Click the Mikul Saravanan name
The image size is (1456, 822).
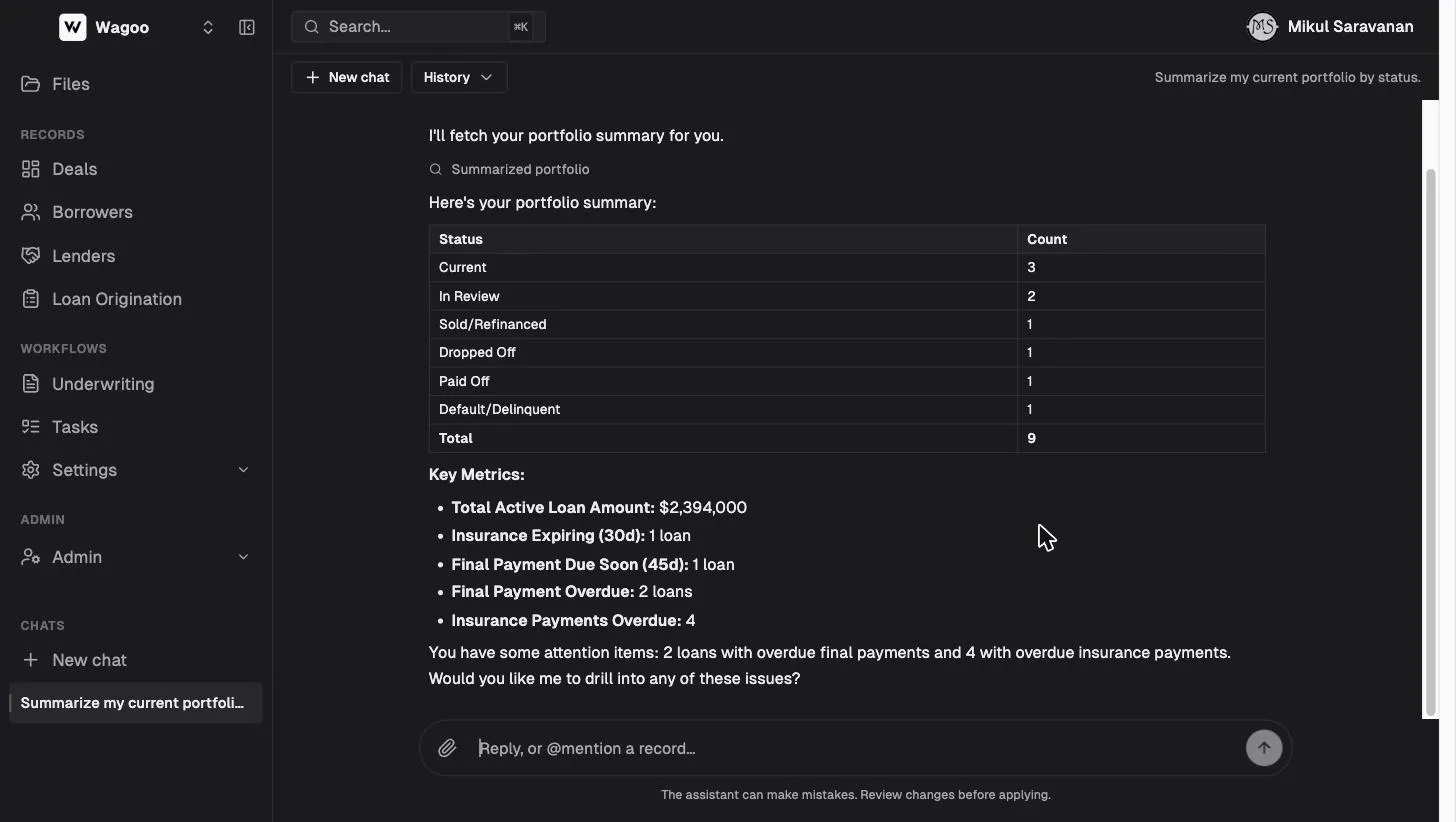click(x=1350, y=27)
